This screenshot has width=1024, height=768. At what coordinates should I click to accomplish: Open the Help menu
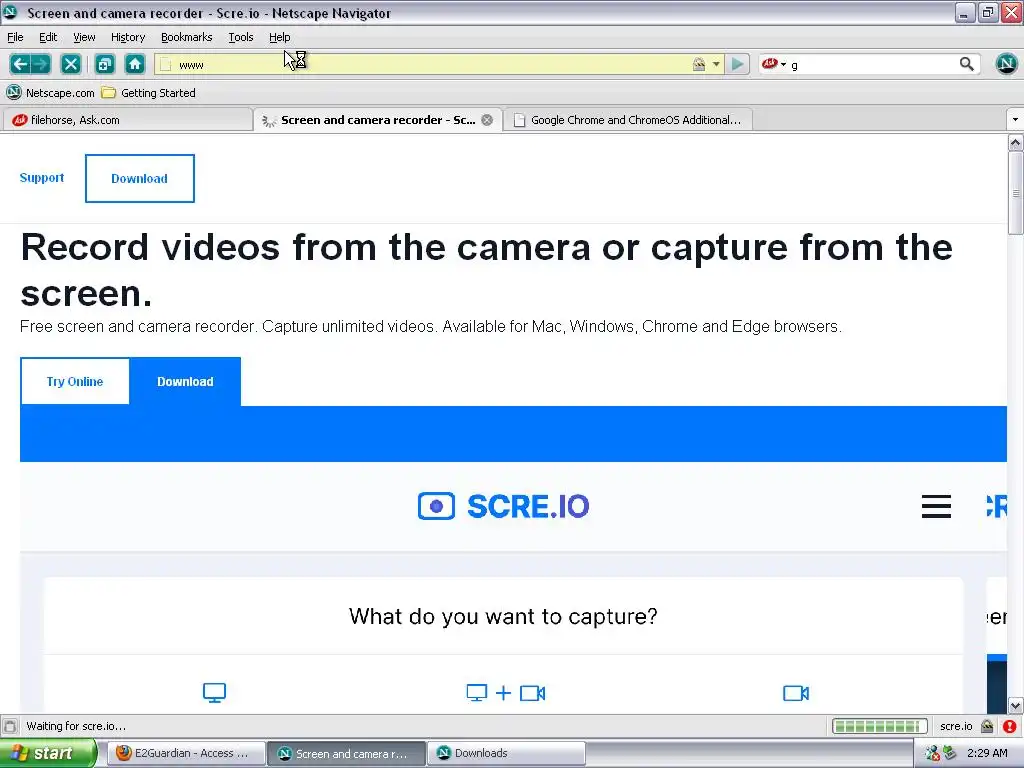tap(280, 37)
